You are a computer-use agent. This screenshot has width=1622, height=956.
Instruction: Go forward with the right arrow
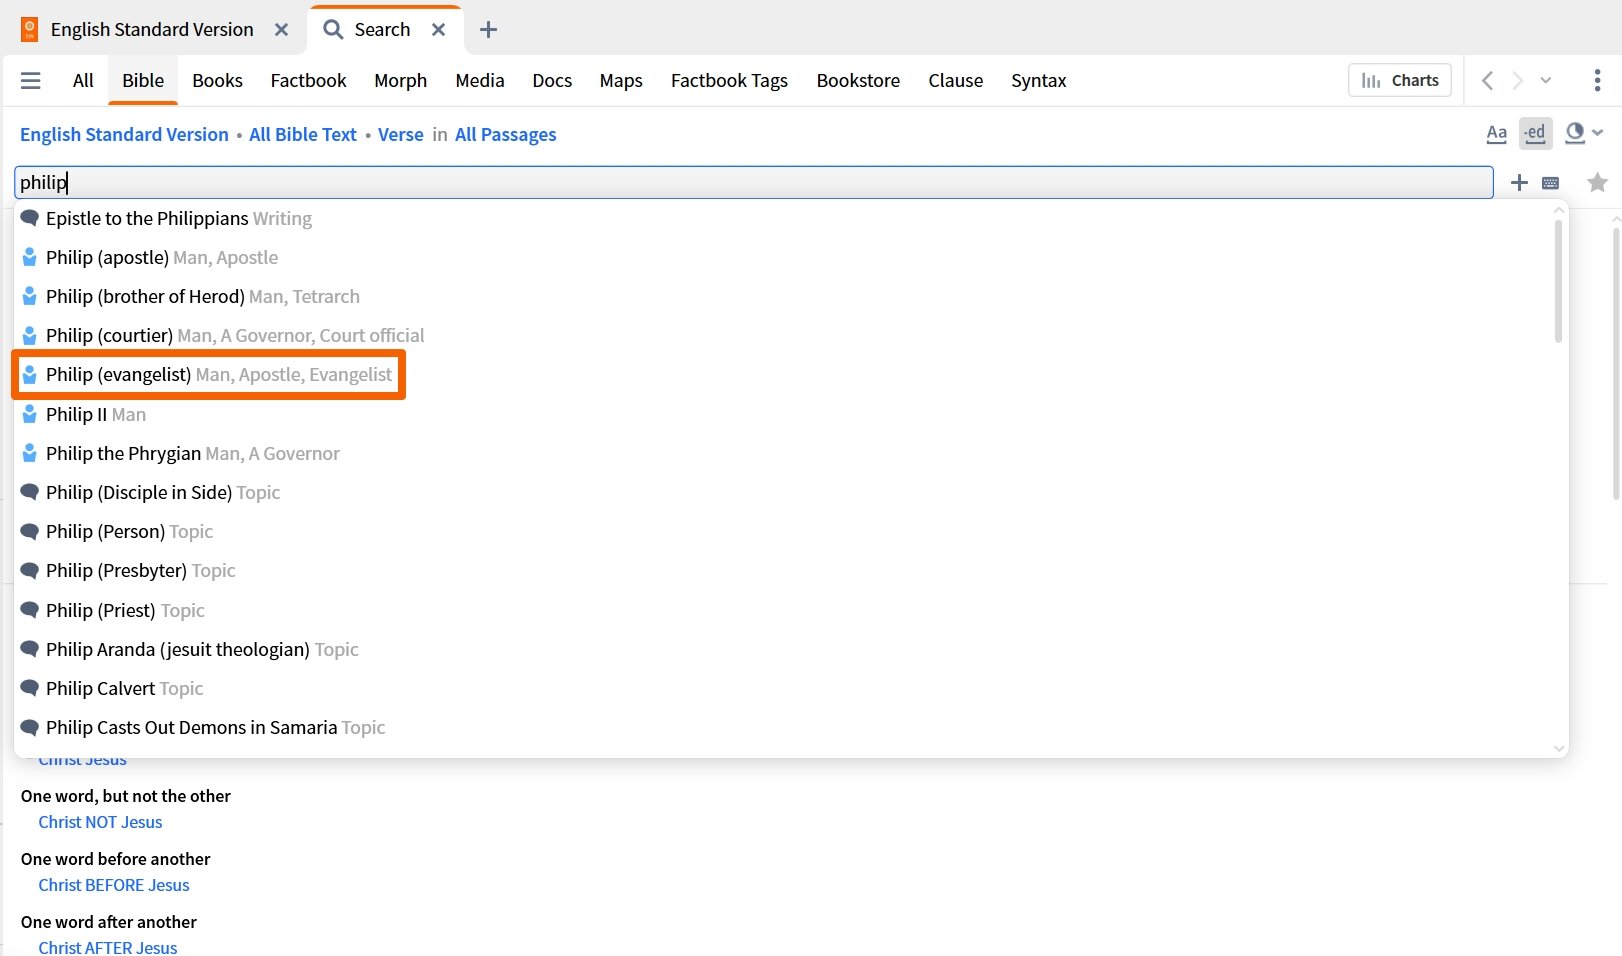pyautogui.click(x=1517, y=81)
